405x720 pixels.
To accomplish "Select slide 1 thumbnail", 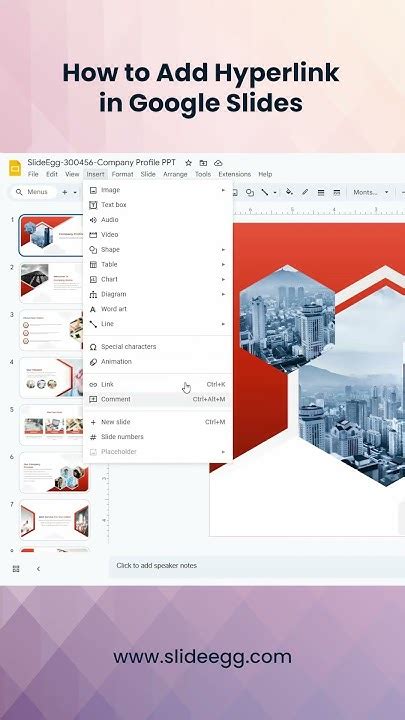I will (51, 235).
